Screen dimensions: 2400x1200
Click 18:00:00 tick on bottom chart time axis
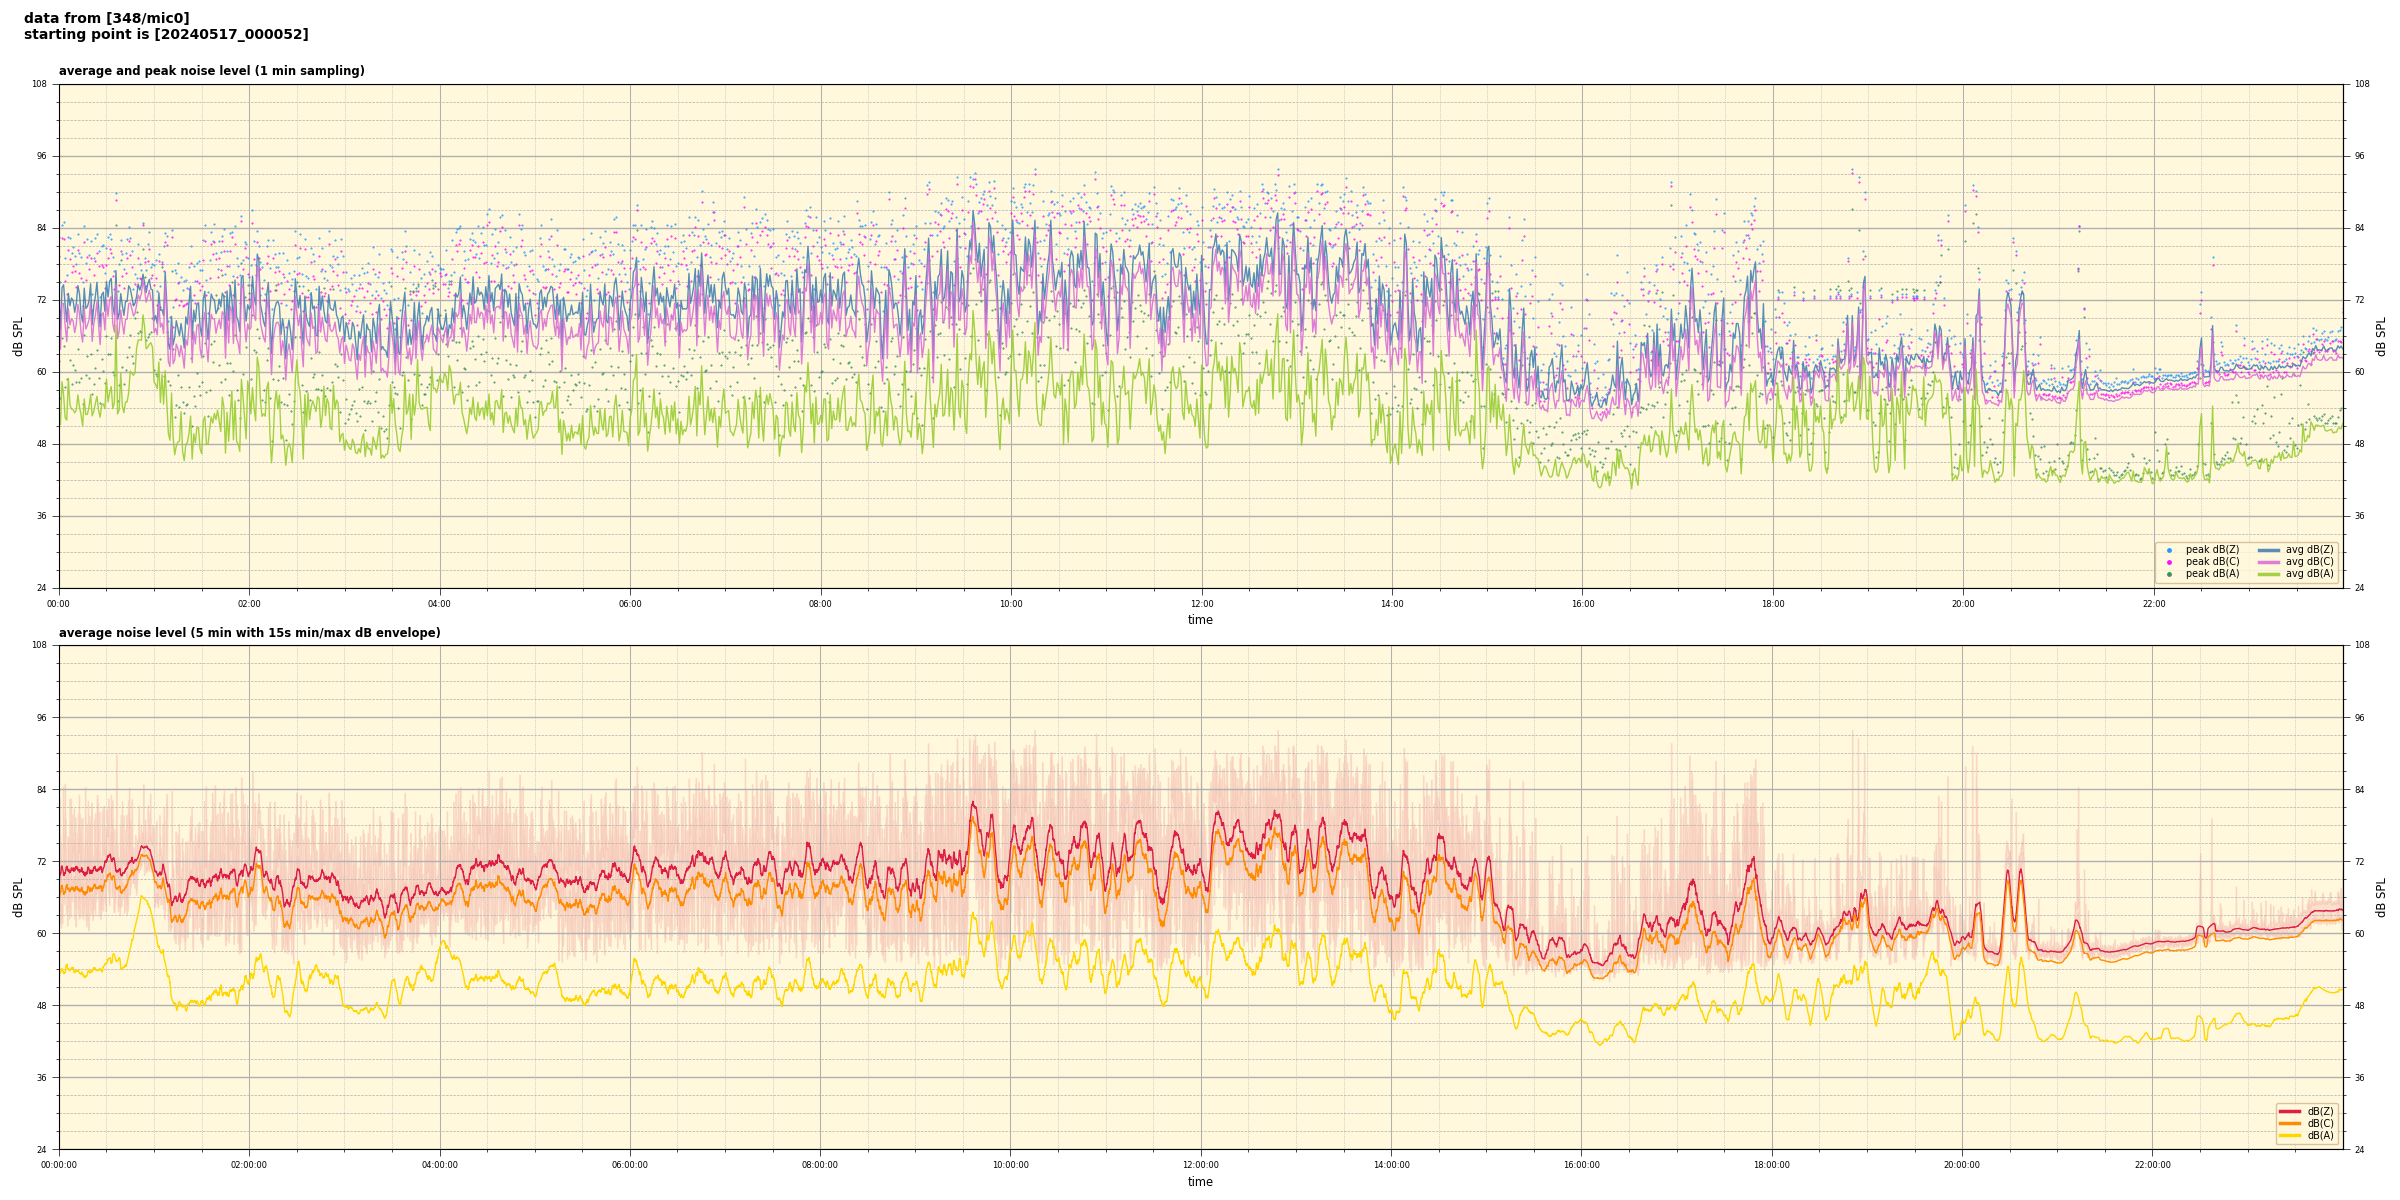coord(1771,1165)
